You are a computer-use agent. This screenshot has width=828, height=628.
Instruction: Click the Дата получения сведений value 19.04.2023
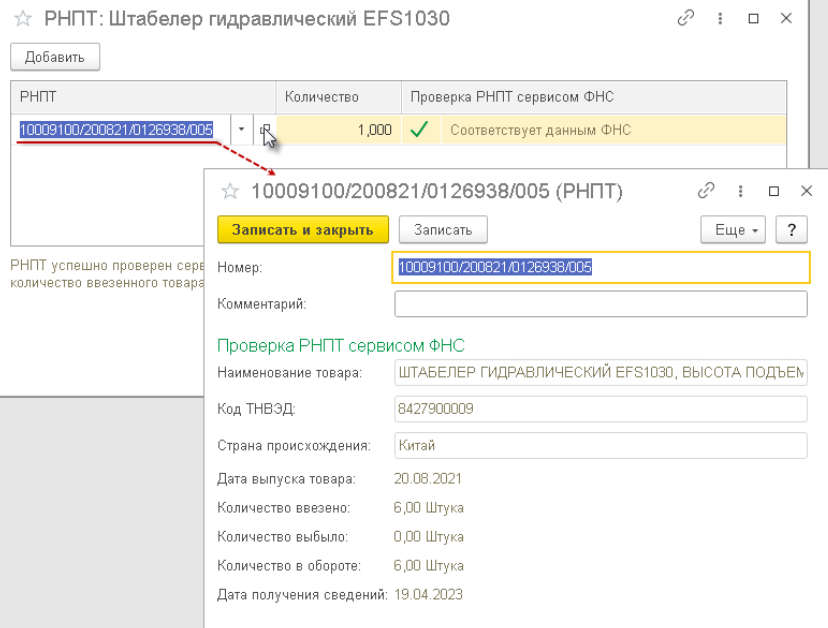428,595
